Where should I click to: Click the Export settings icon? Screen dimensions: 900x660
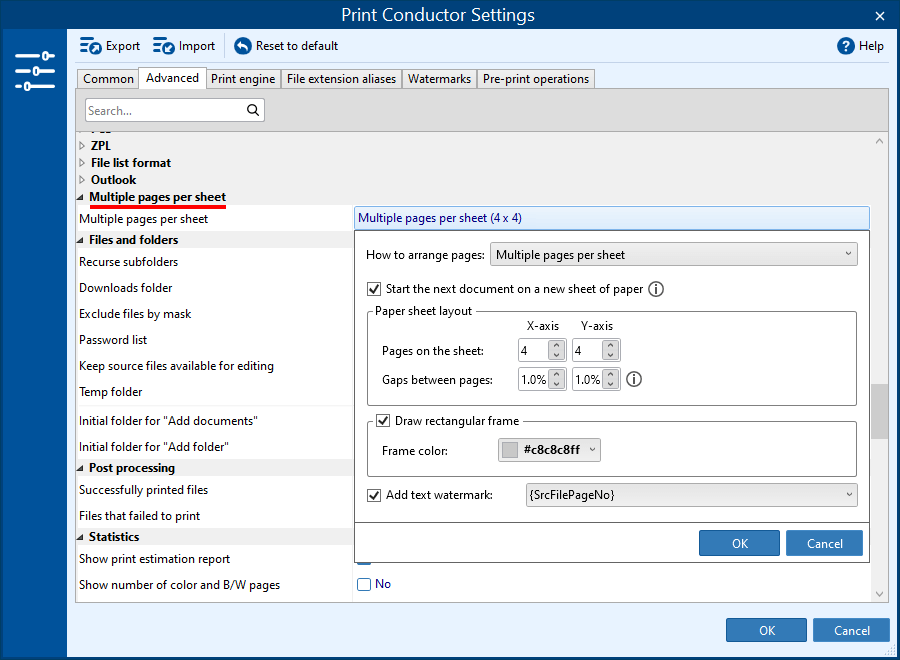pos(91,46)
